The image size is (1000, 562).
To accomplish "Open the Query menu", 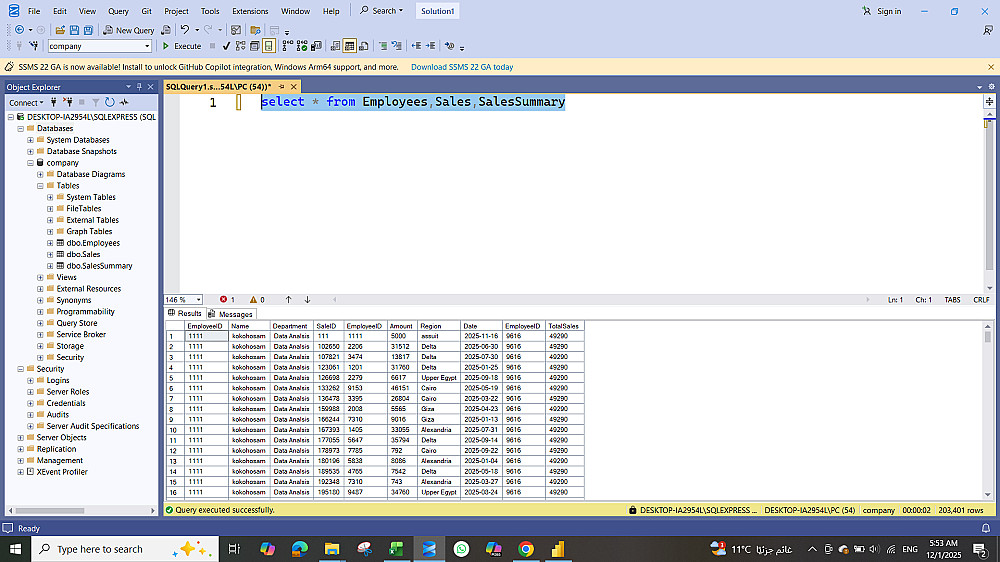I will (x=118, y=11).
